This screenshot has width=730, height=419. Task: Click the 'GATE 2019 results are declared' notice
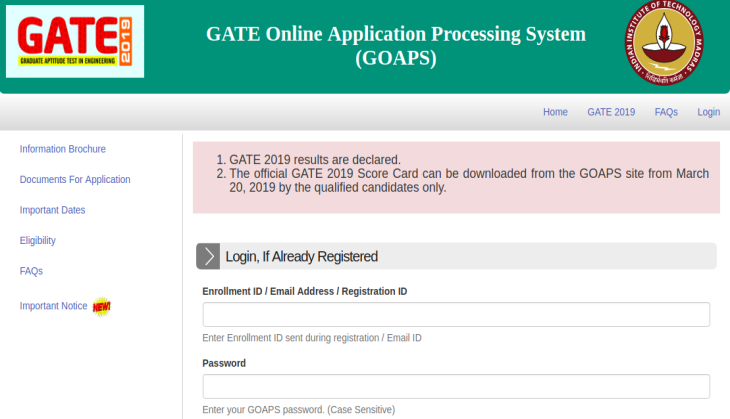pos(315,160)
